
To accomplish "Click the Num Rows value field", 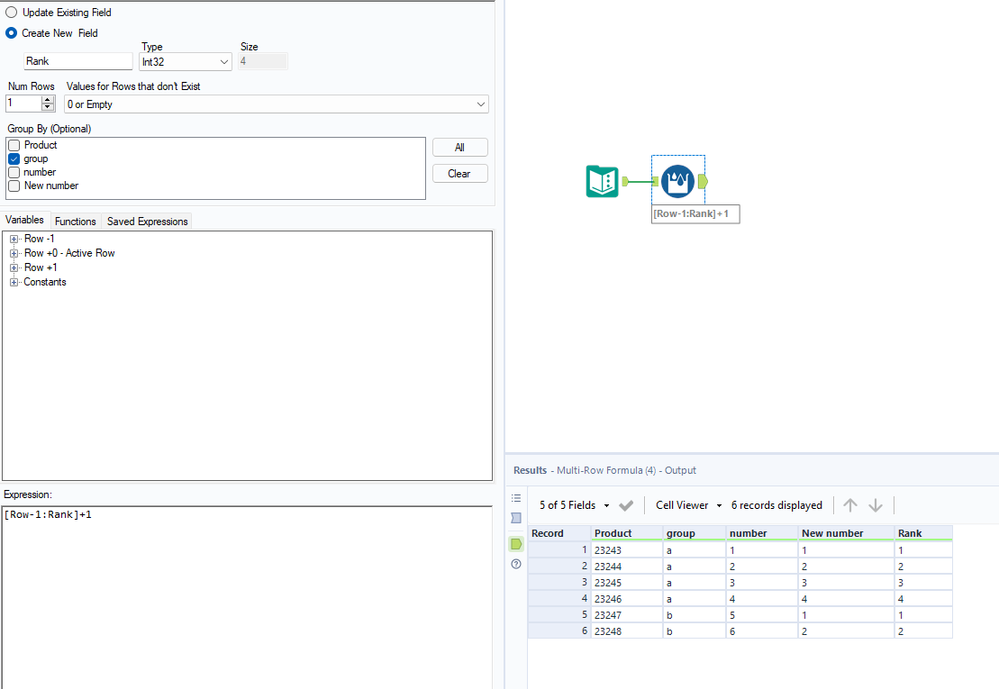I will (24, 103).
